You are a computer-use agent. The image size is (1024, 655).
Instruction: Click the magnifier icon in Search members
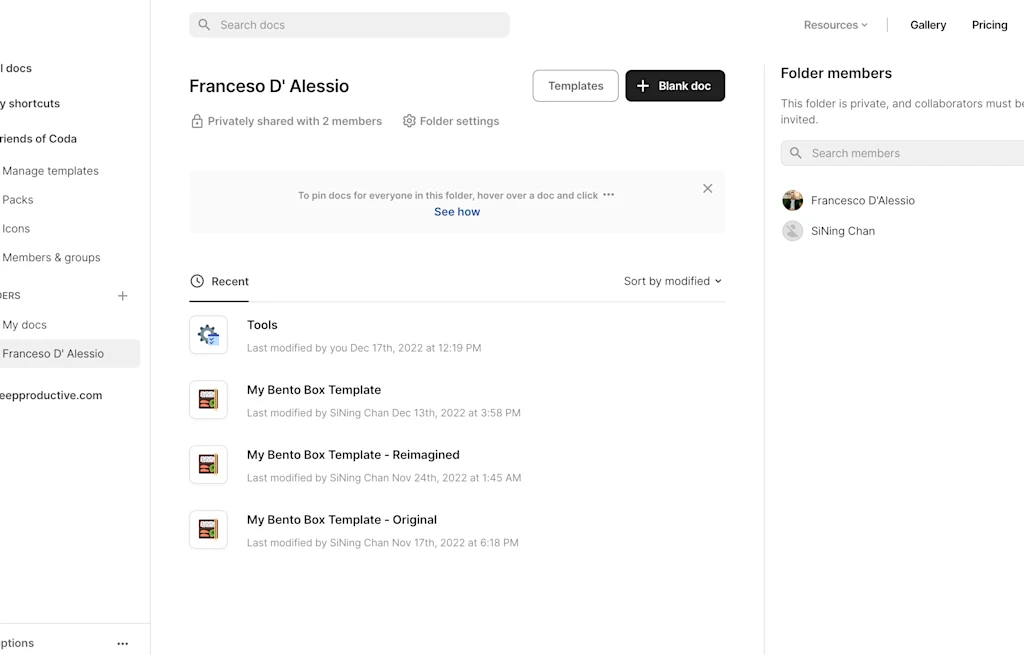pos(795,153)
